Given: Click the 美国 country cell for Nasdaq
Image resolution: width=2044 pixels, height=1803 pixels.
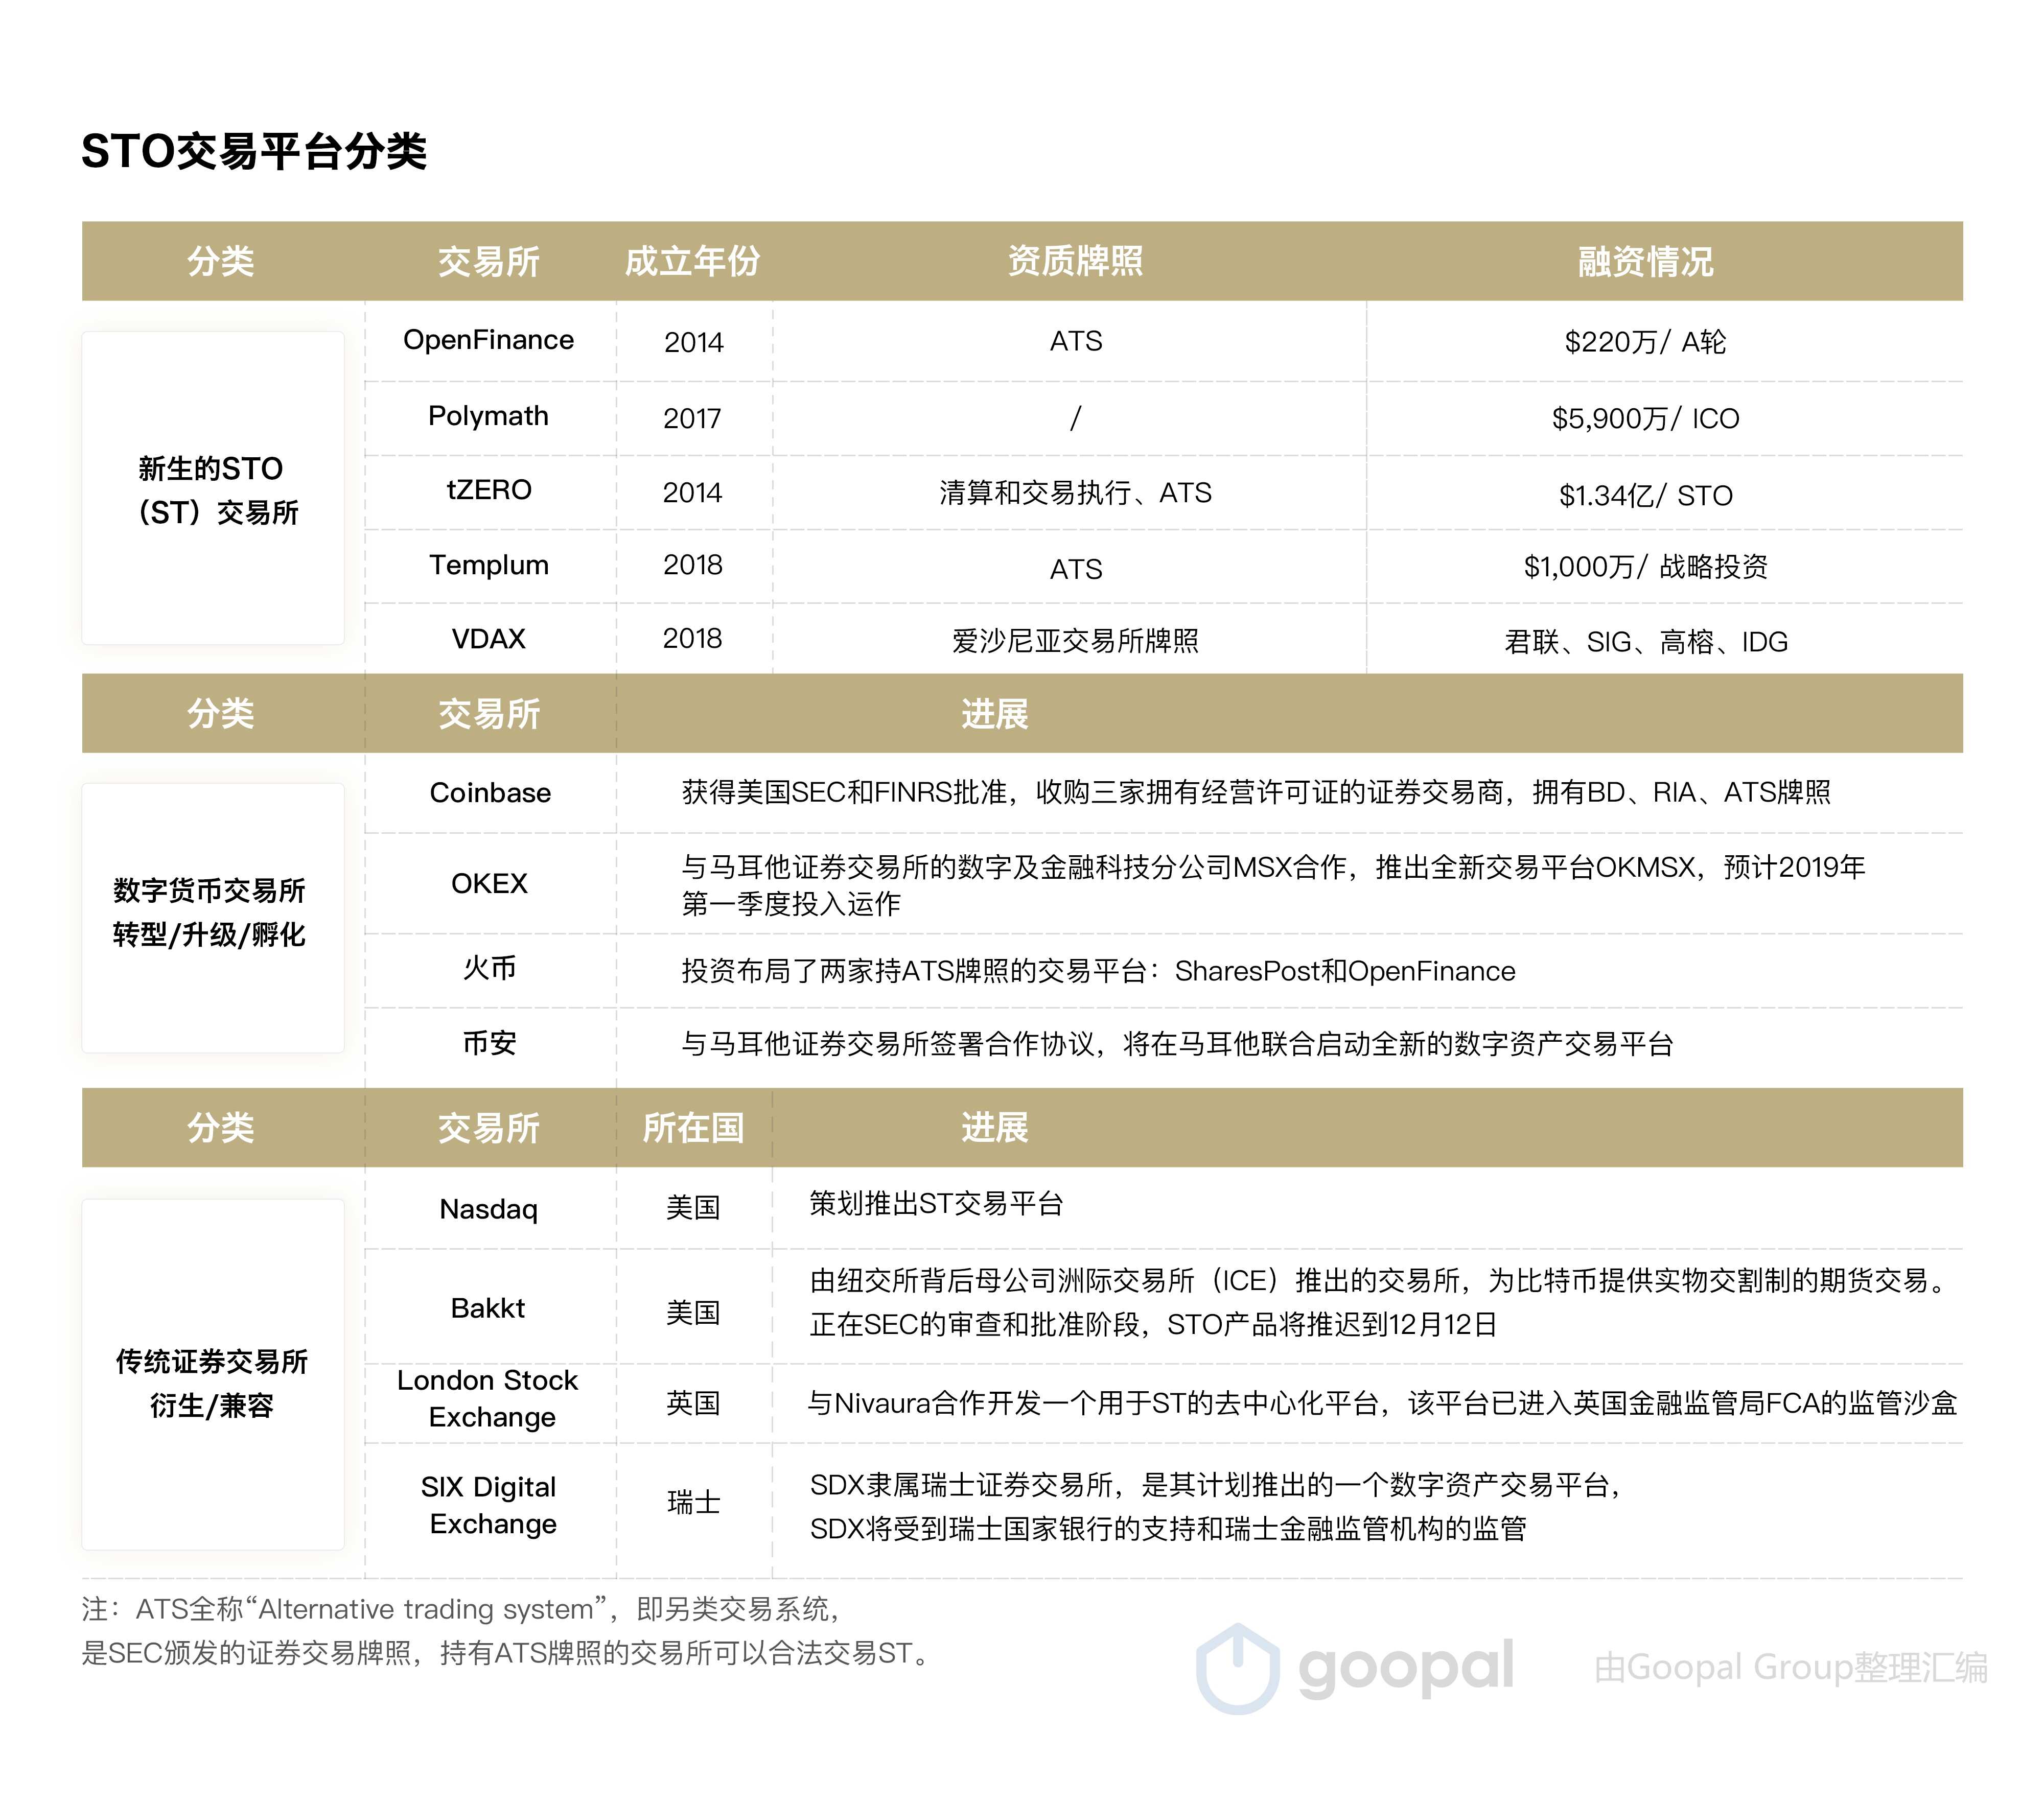Looking at the screenshot, I should (693, 1207).
